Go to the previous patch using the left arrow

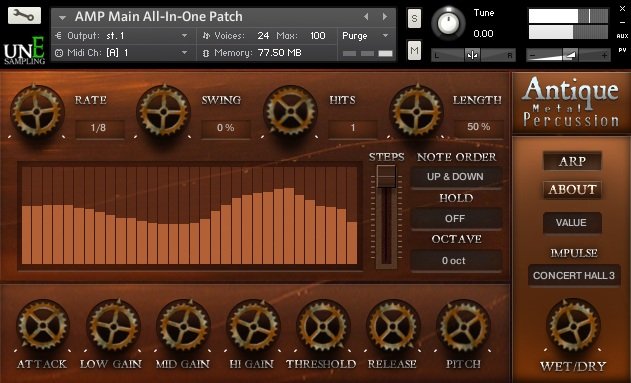pos(365,16)
